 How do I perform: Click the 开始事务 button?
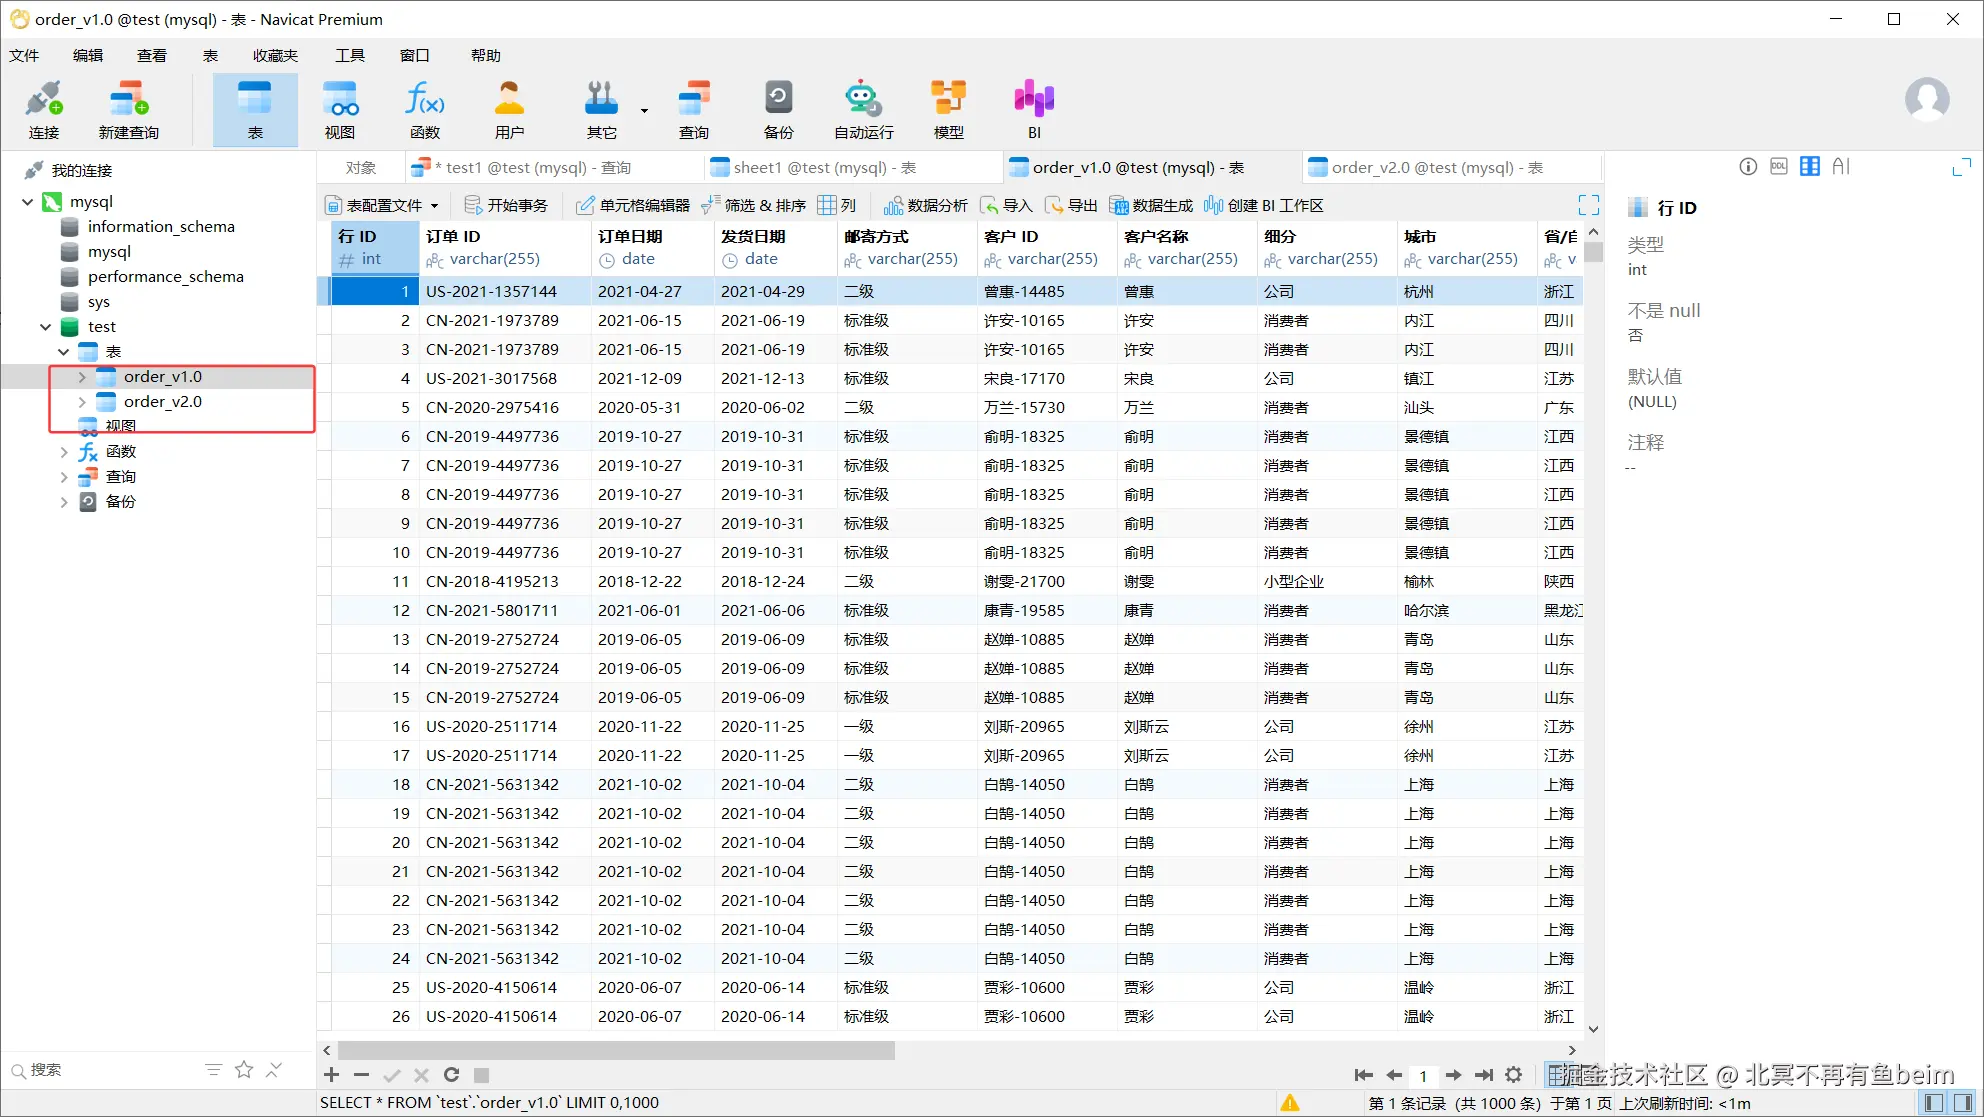(x=507, y=206)
